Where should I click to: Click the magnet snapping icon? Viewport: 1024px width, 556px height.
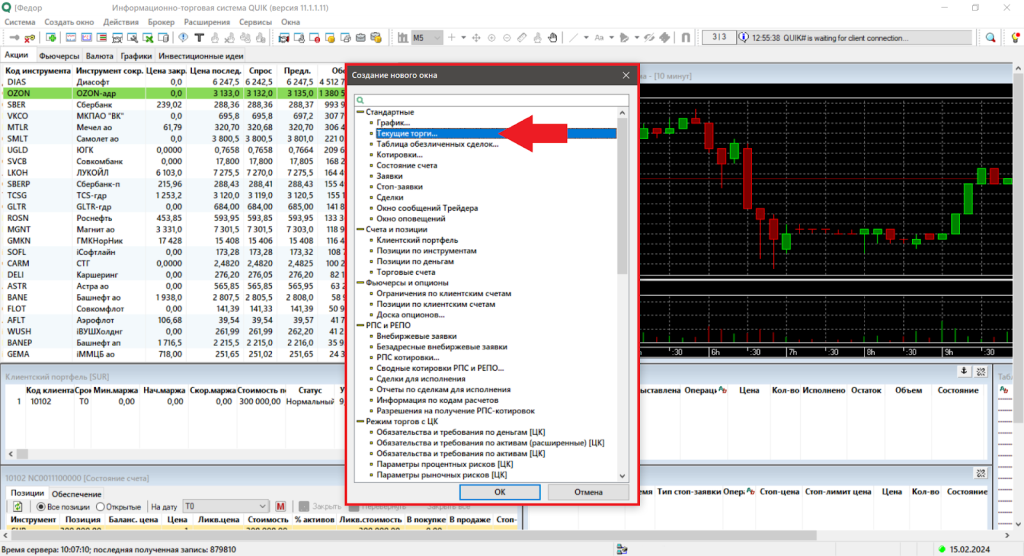[x=686, y=38]
